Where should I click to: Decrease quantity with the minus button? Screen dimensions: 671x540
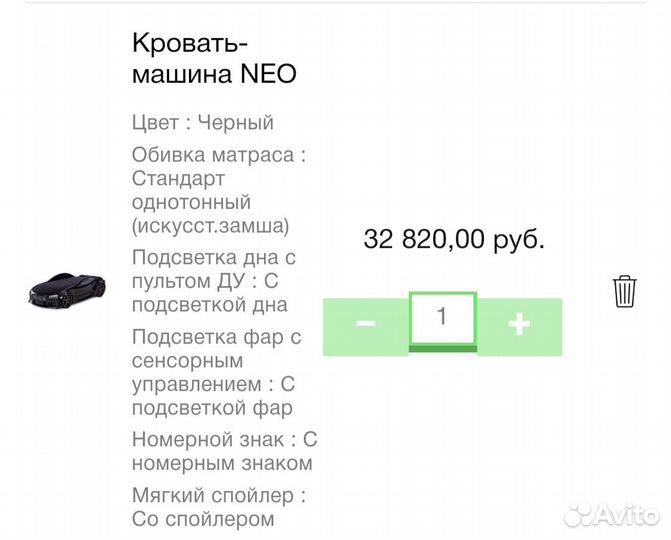point(366,323)
